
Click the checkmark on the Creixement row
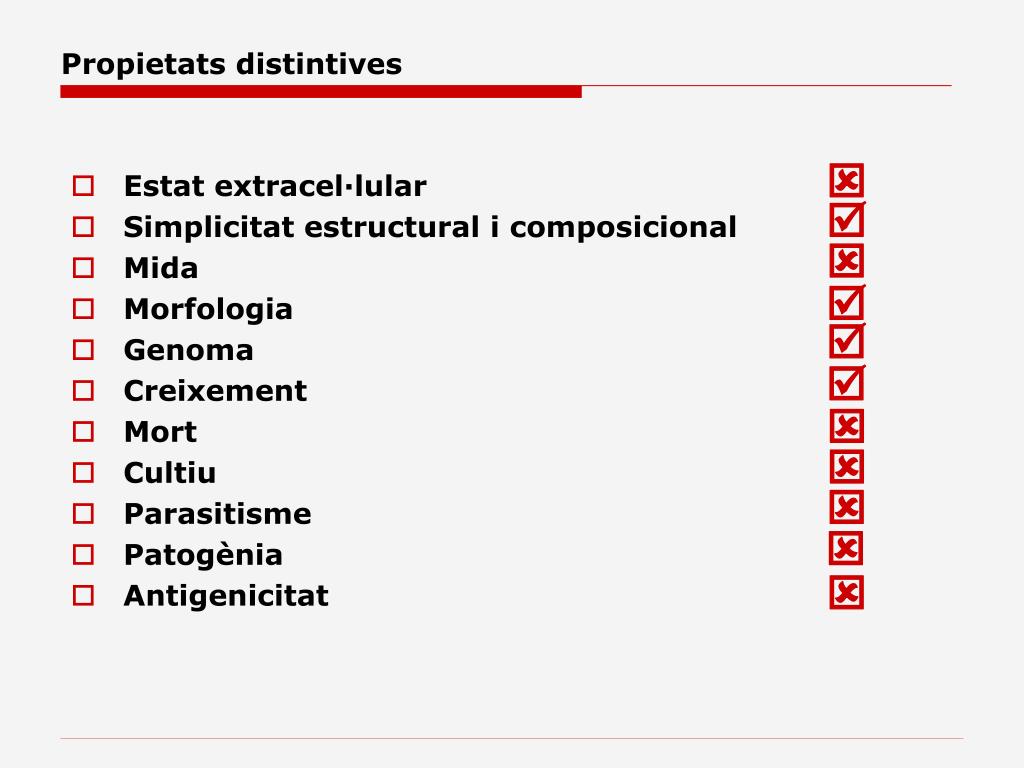(x=847, y=383)
